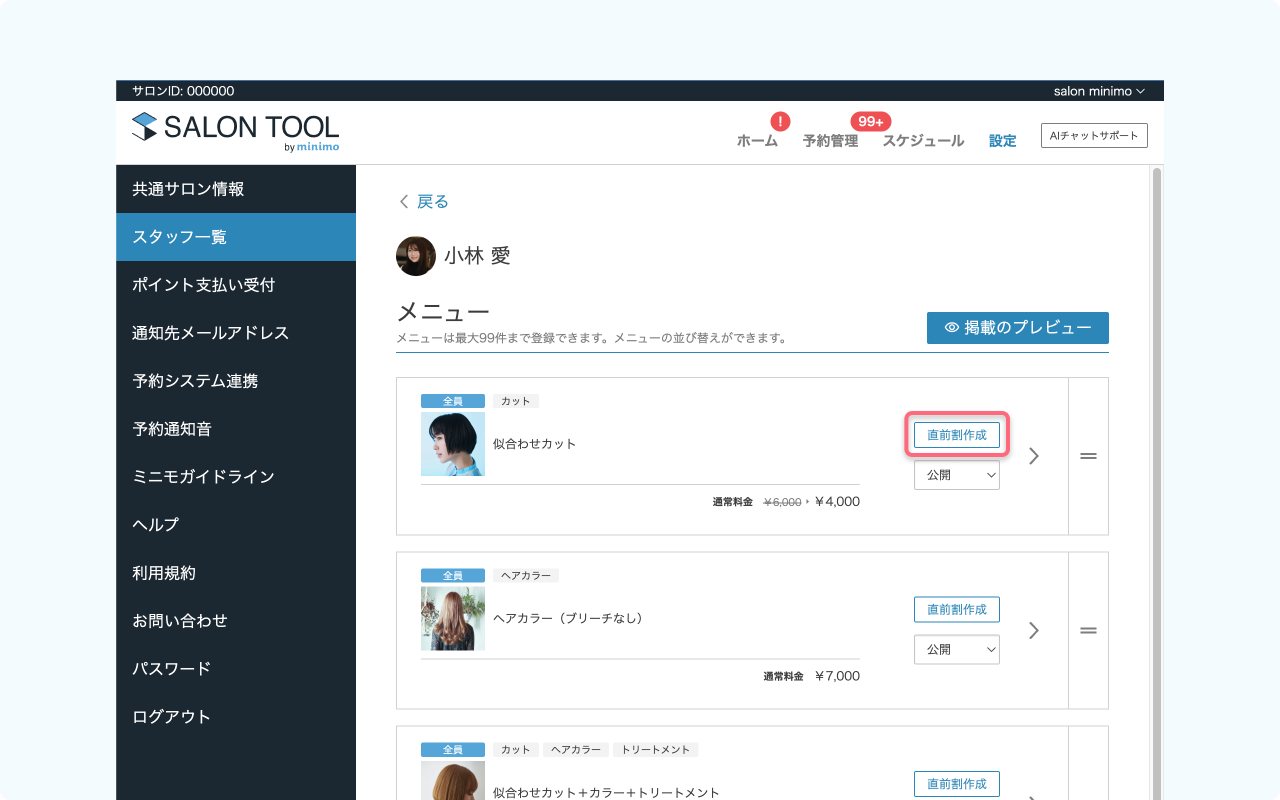The width and height of the screenshot is (1280, 800).
Task: Open お問い合わせ in sidebar
Action: 236,621
